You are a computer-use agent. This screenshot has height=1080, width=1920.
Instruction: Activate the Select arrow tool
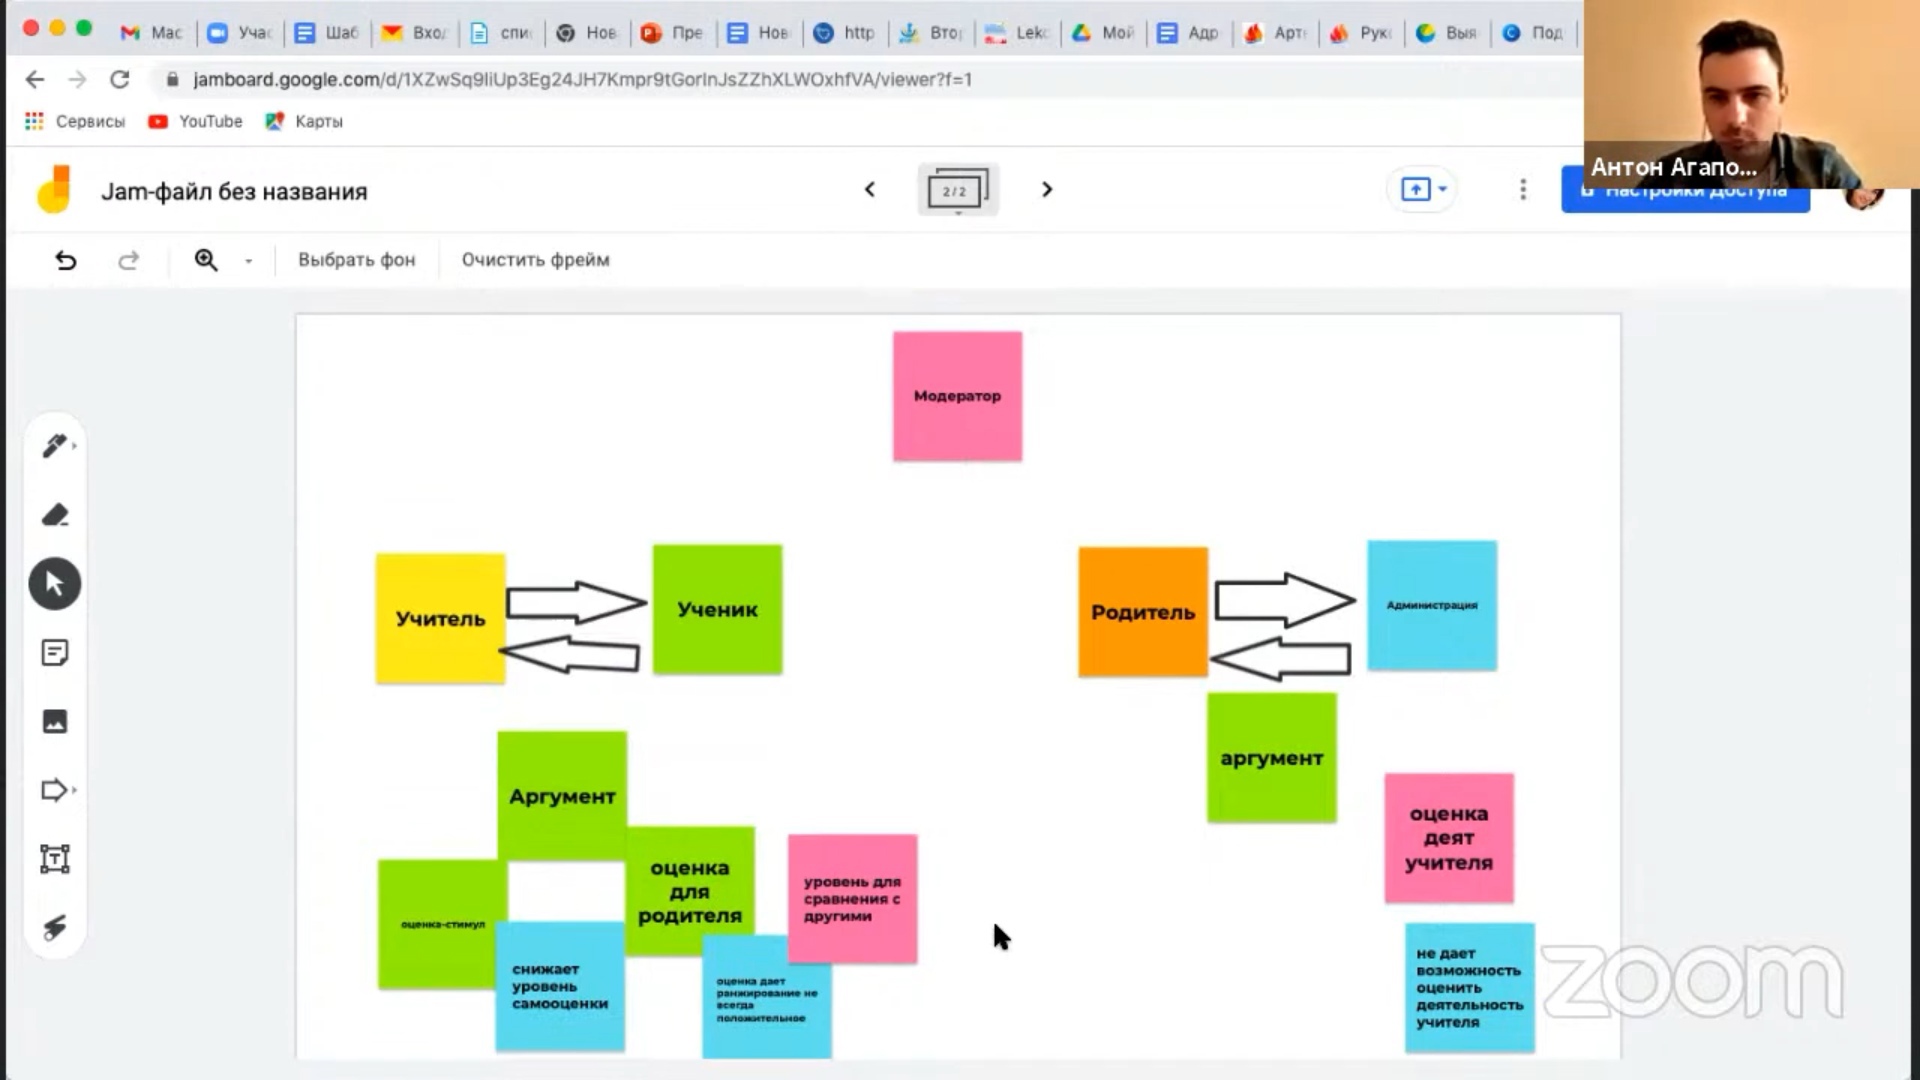pyautogui.click(x=55, y=584)
